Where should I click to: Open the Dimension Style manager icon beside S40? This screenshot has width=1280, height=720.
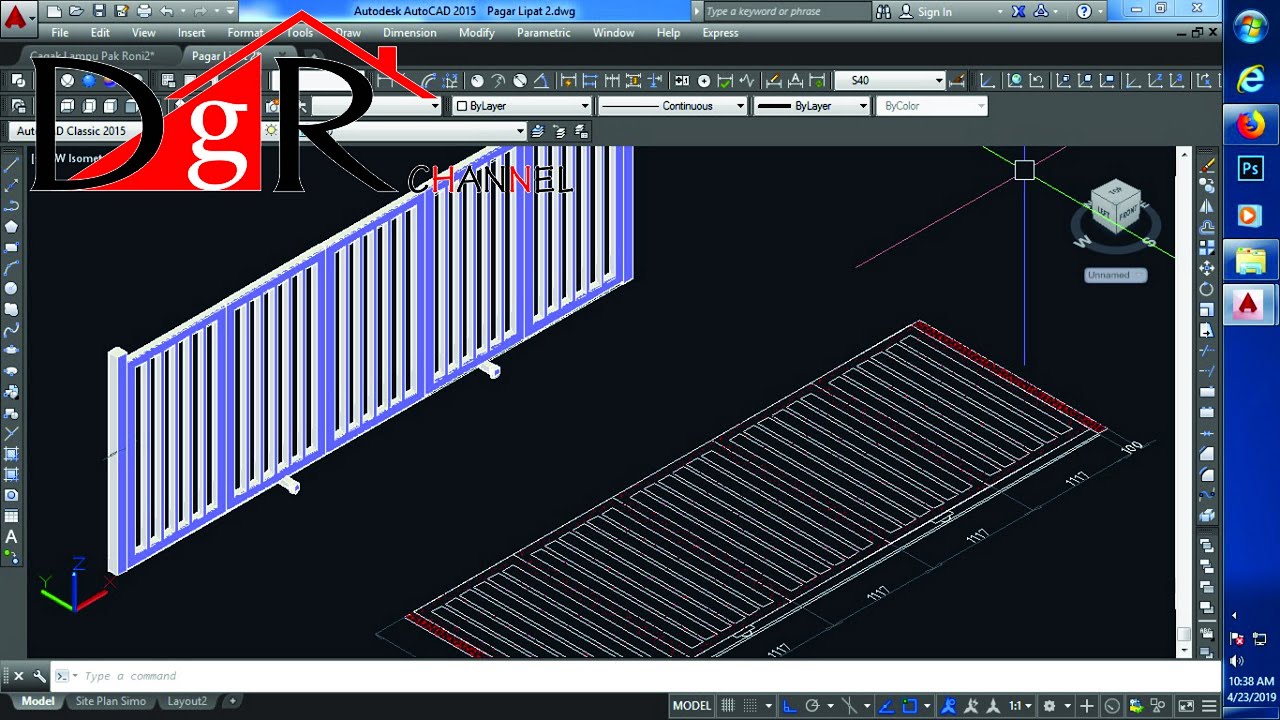click(957, 81)
